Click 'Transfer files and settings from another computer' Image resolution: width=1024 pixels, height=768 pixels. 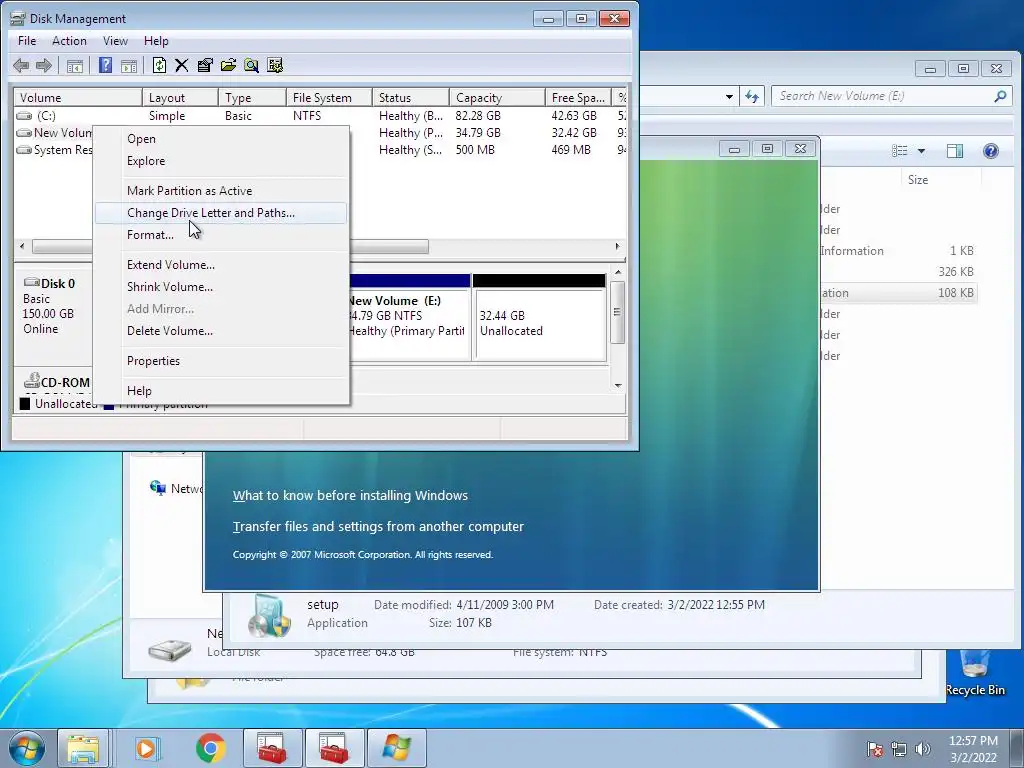[378, 526]
